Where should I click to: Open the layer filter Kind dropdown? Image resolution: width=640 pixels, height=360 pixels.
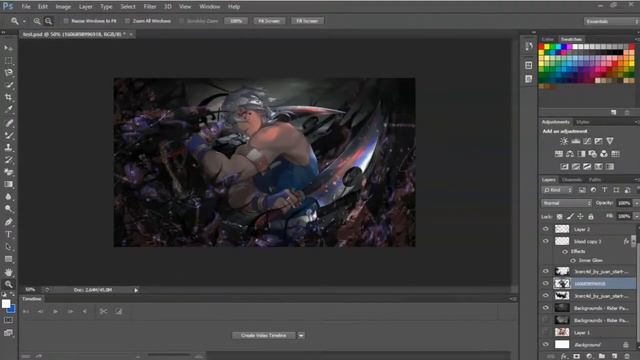click(x=558, y=190)
